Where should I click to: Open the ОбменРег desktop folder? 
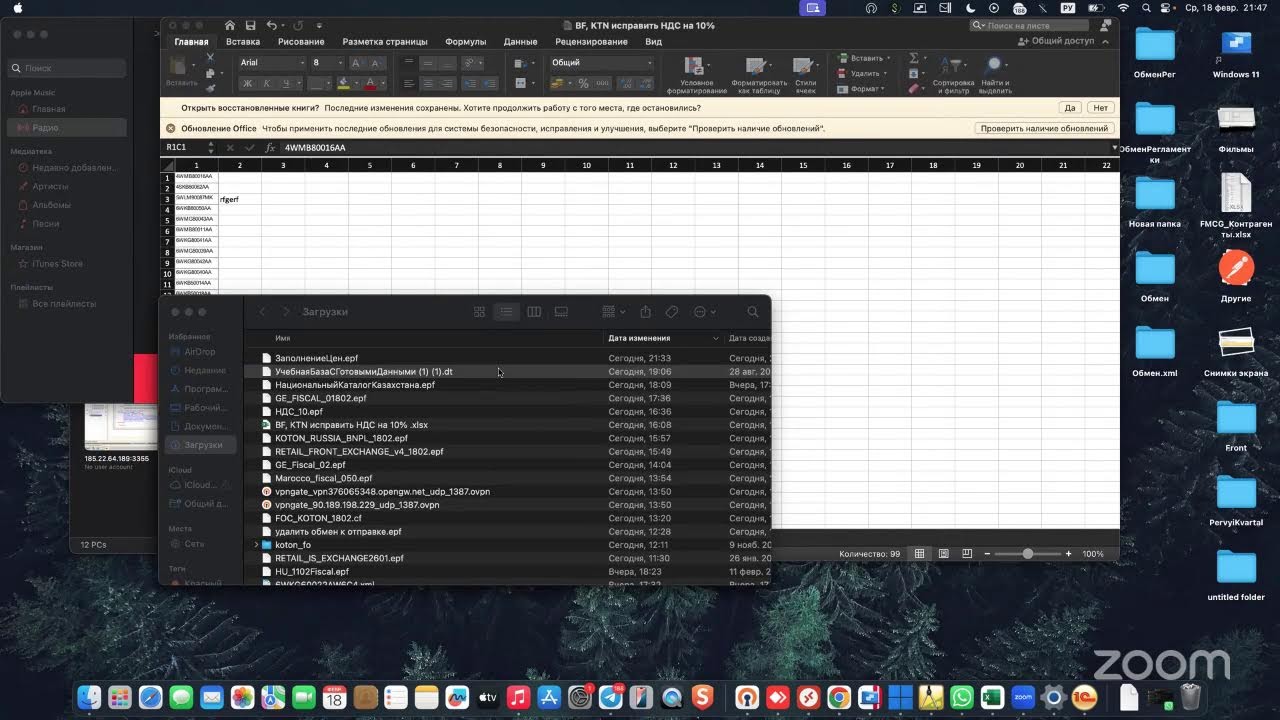(x=1155, y=53)
